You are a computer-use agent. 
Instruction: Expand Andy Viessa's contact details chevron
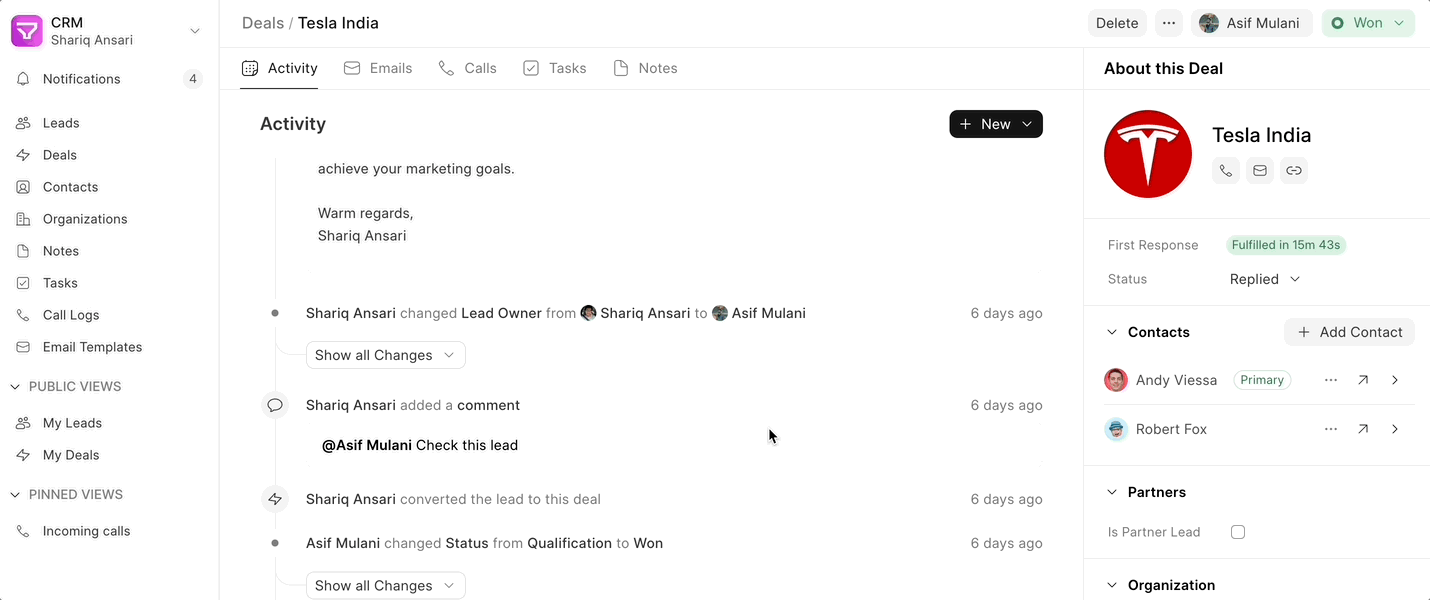[x=1395, y=380]
